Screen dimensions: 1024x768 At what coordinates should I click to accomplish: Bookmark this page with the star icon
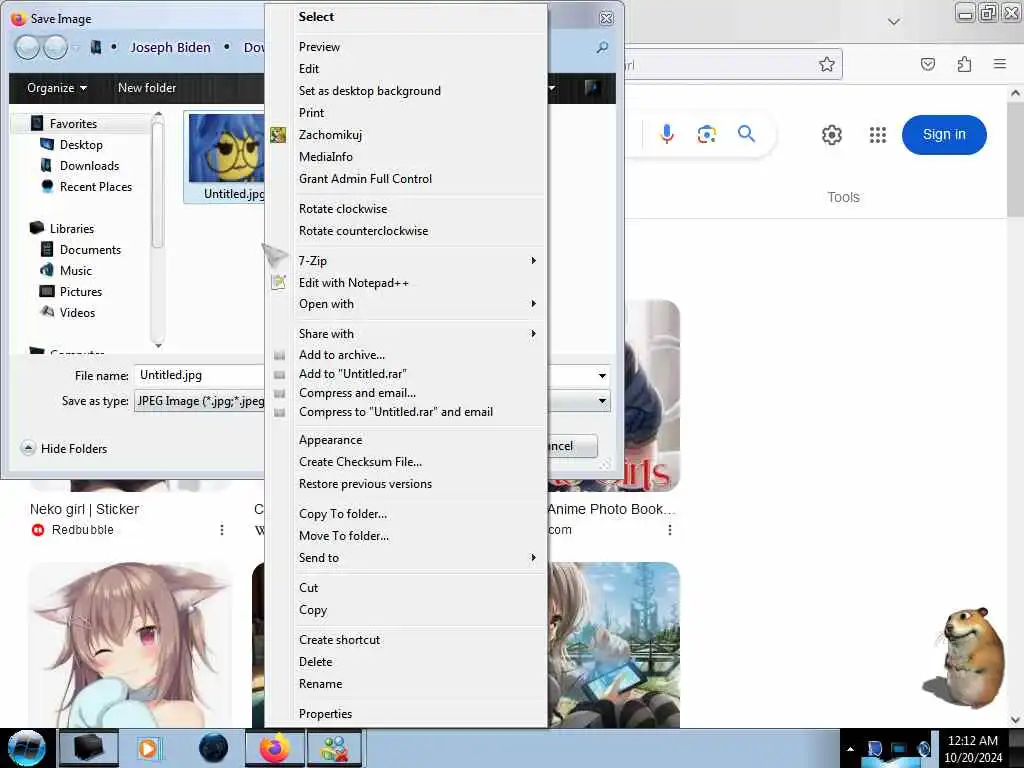coord(827,64)
